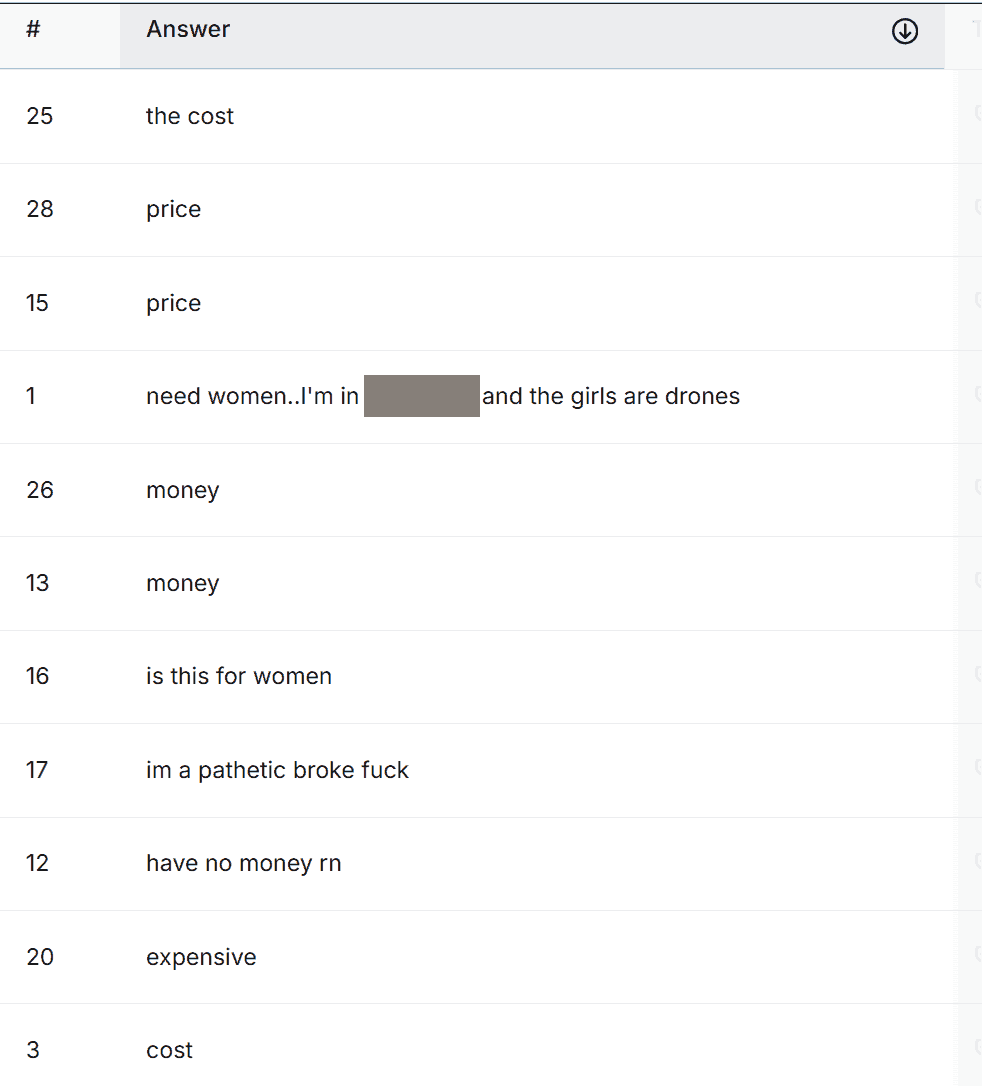
Task: Select response number 3 'cost'
Action: pos(491,1044)
